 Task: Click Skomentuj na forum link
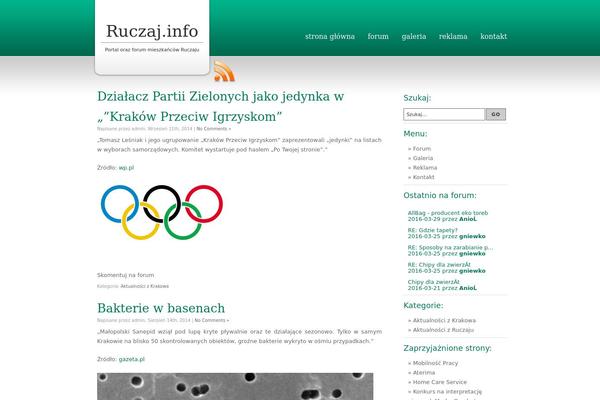tap(126, 275)
